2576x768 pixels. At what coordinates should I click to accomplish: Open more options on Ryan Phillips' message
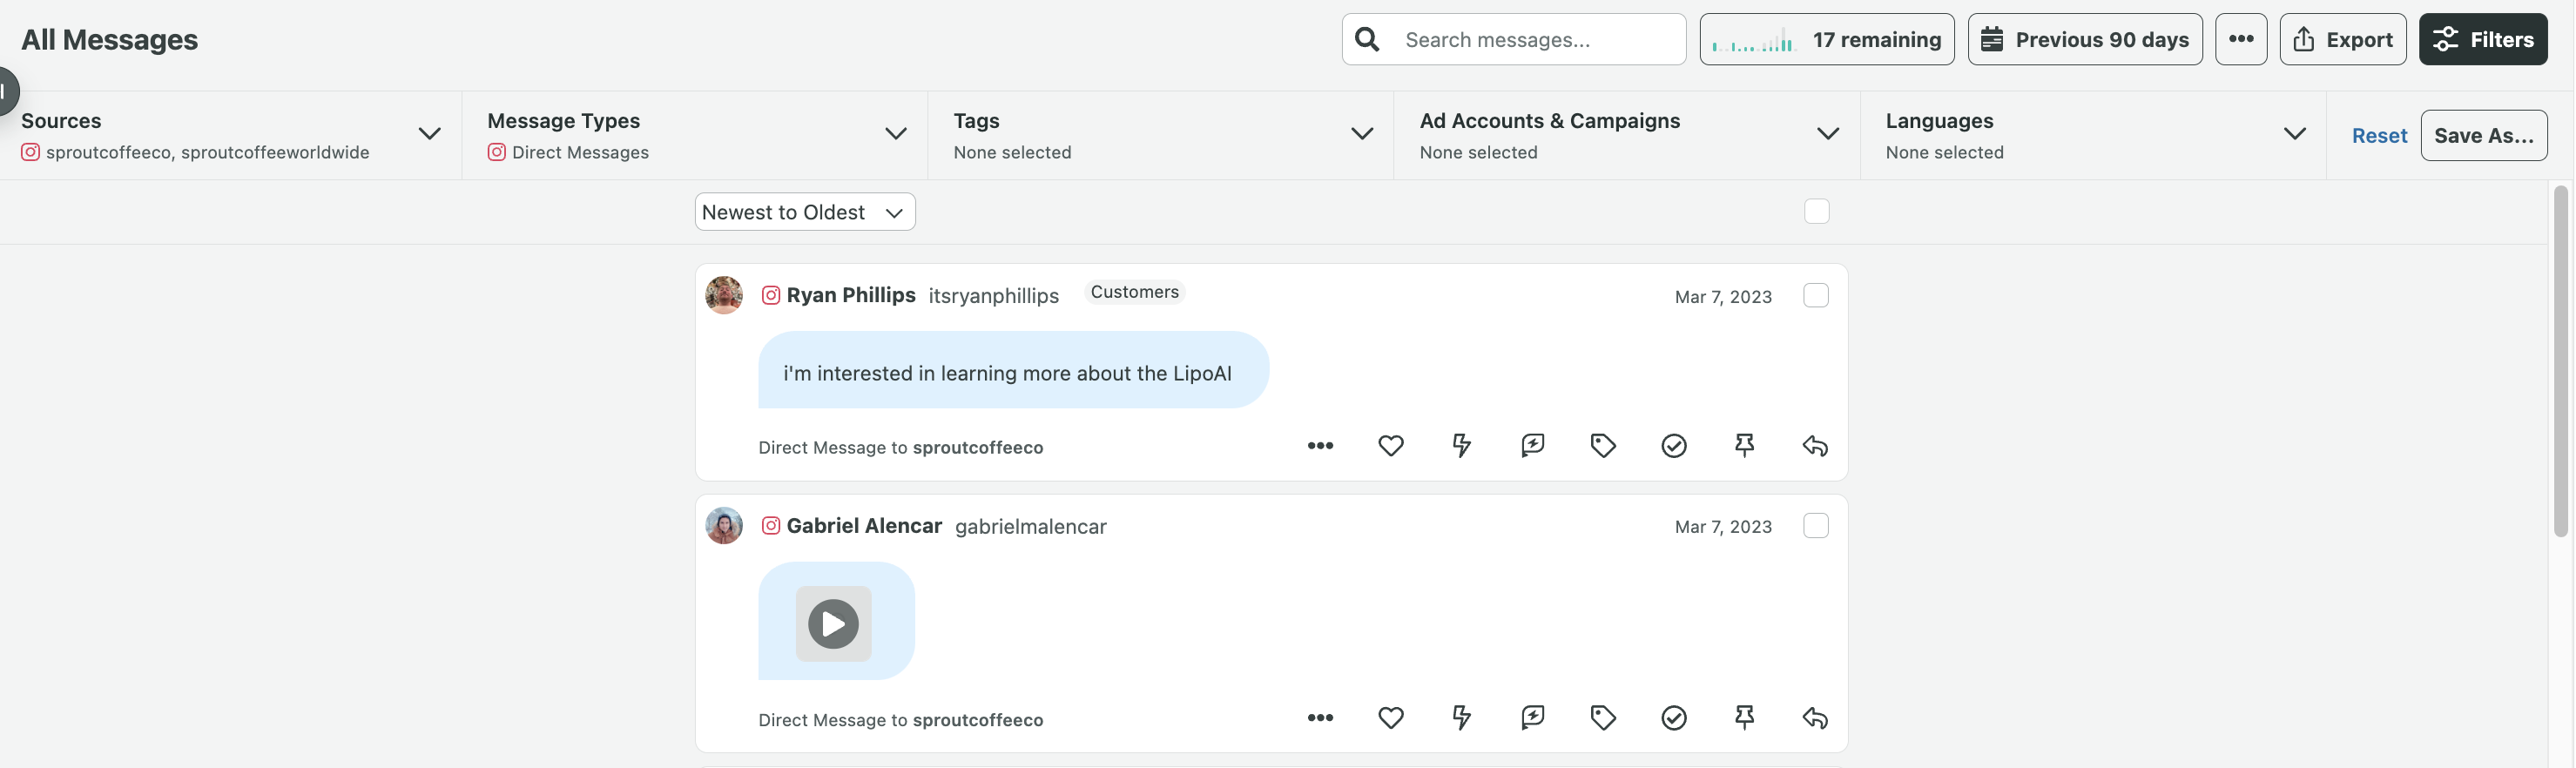point(1320,446)
